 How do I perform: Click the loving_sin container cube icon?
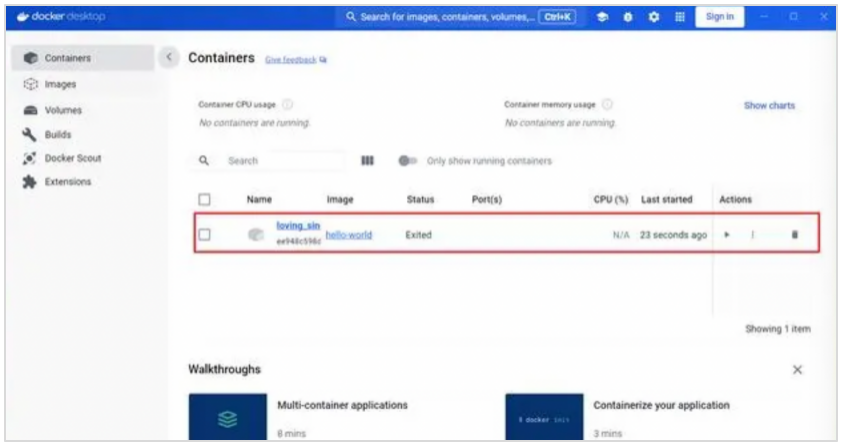(256, 235)
